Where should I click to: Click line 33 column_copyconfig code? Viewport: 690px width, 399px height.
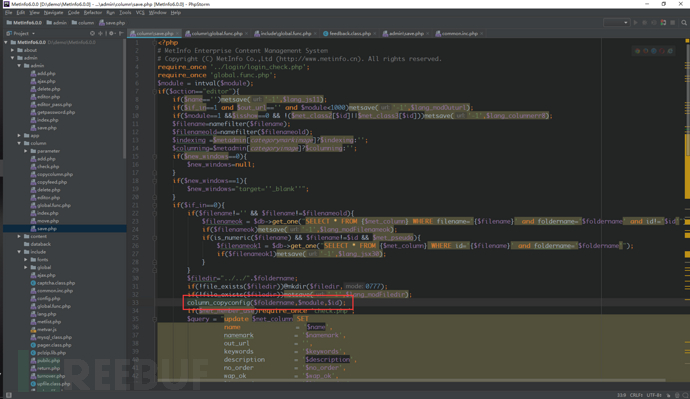266,303
